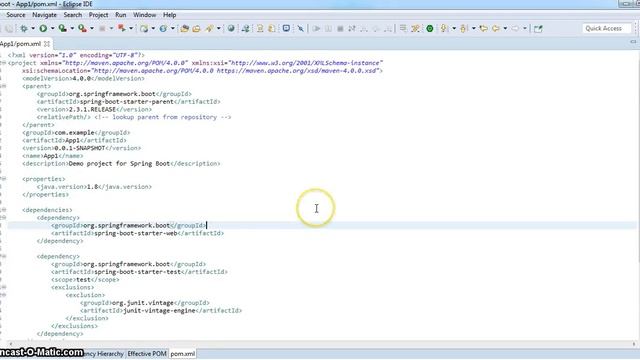Image resolution: width=640 pixels, height=360 pixels.
Task: Switch to the pom.xml bottom tab
Action: tap(182, 354)
